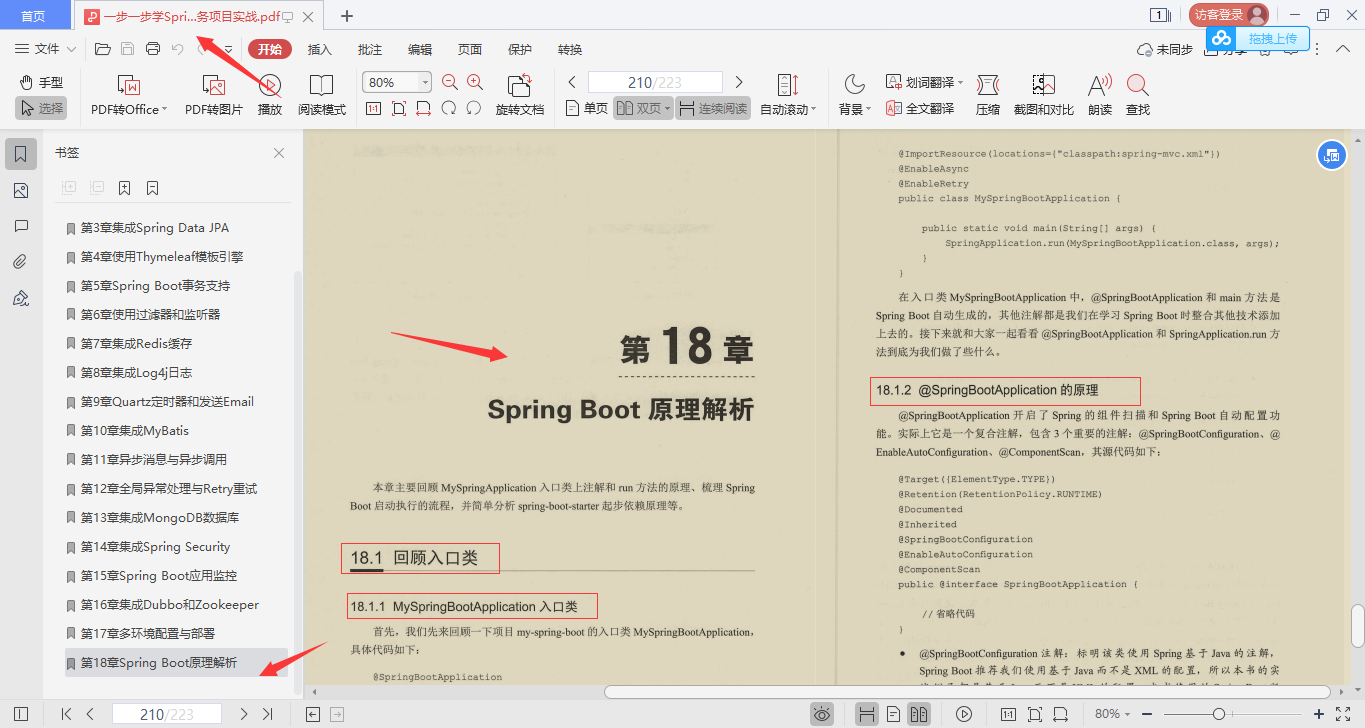
Task: Switch to 单页 single page view
Action: (587, 108)
